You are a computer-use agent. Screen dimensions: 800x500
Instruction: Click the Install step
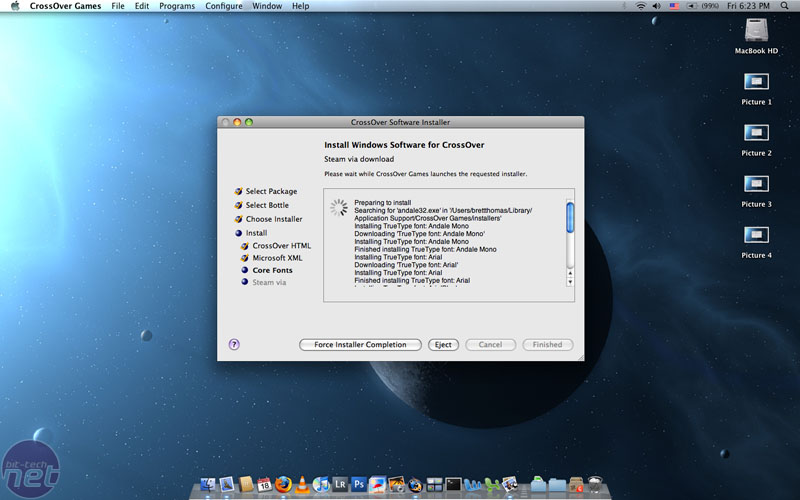point(251,233)
